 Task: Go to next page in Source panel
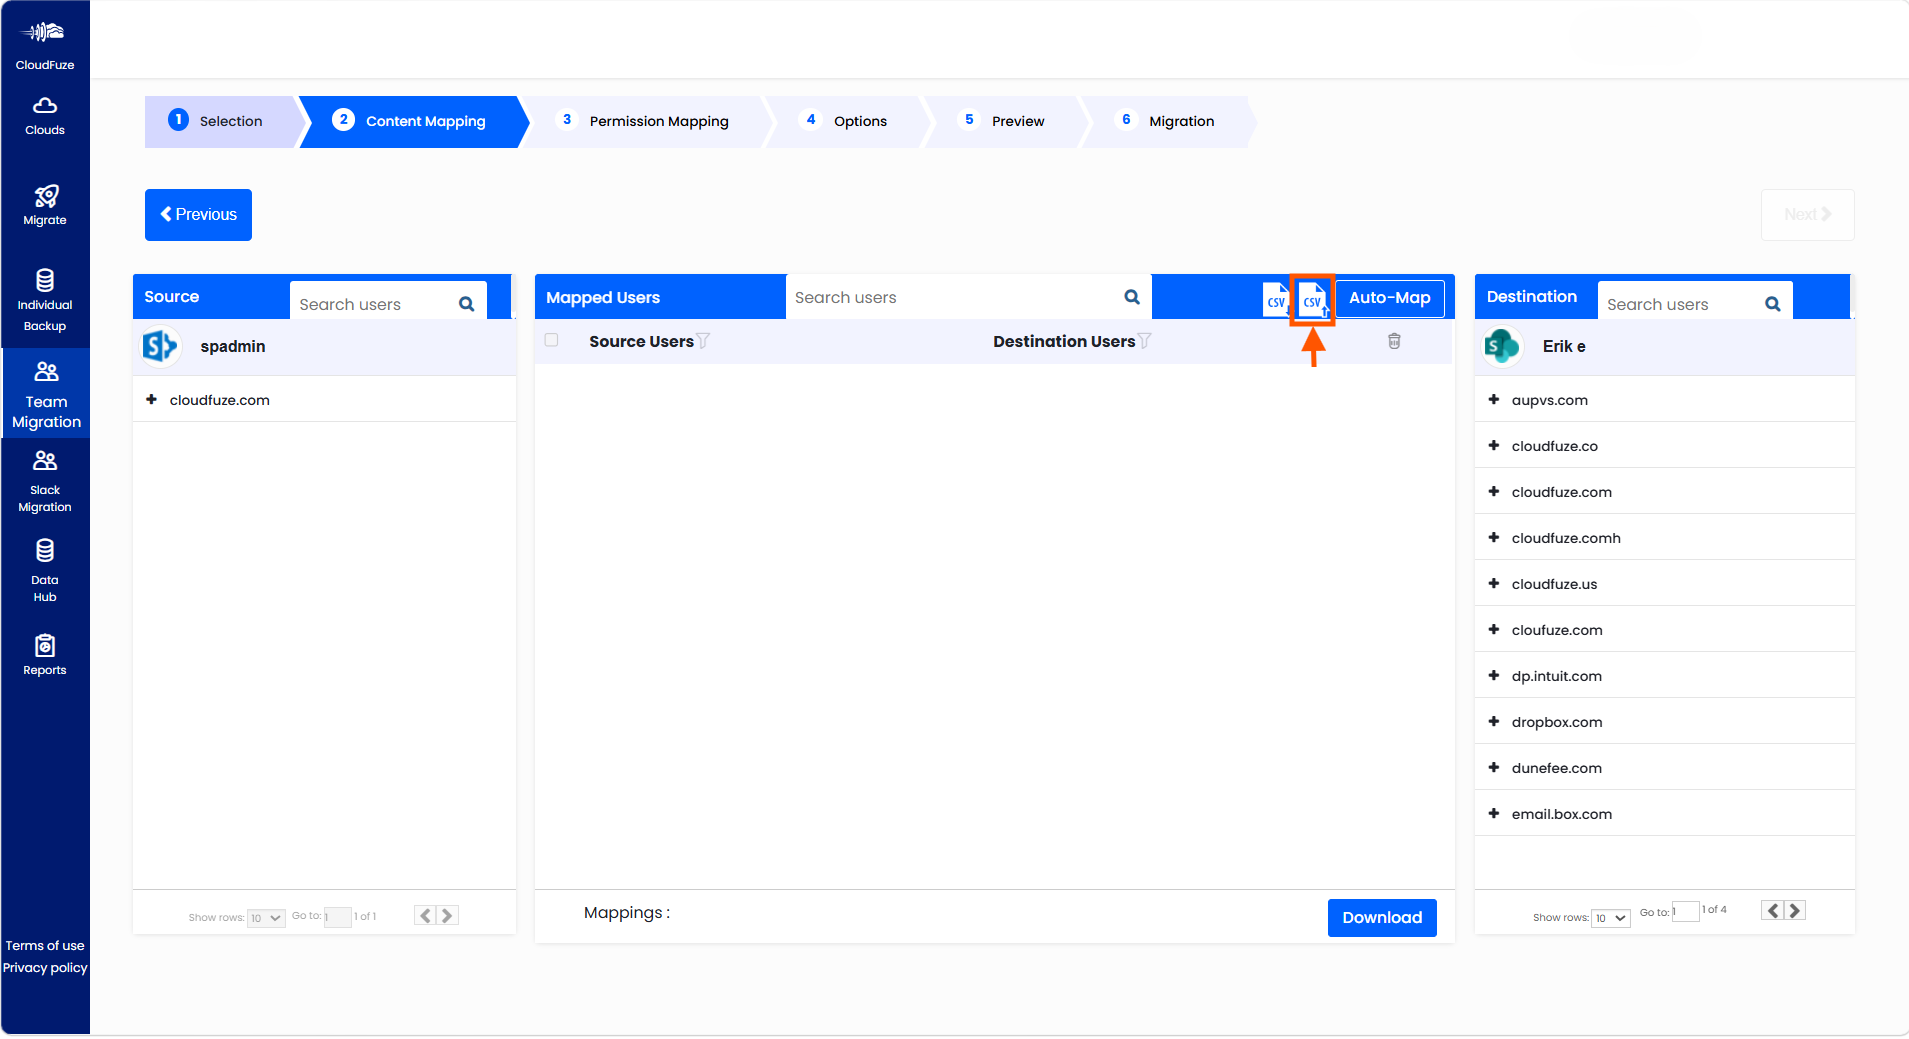(x=447, y=915)
